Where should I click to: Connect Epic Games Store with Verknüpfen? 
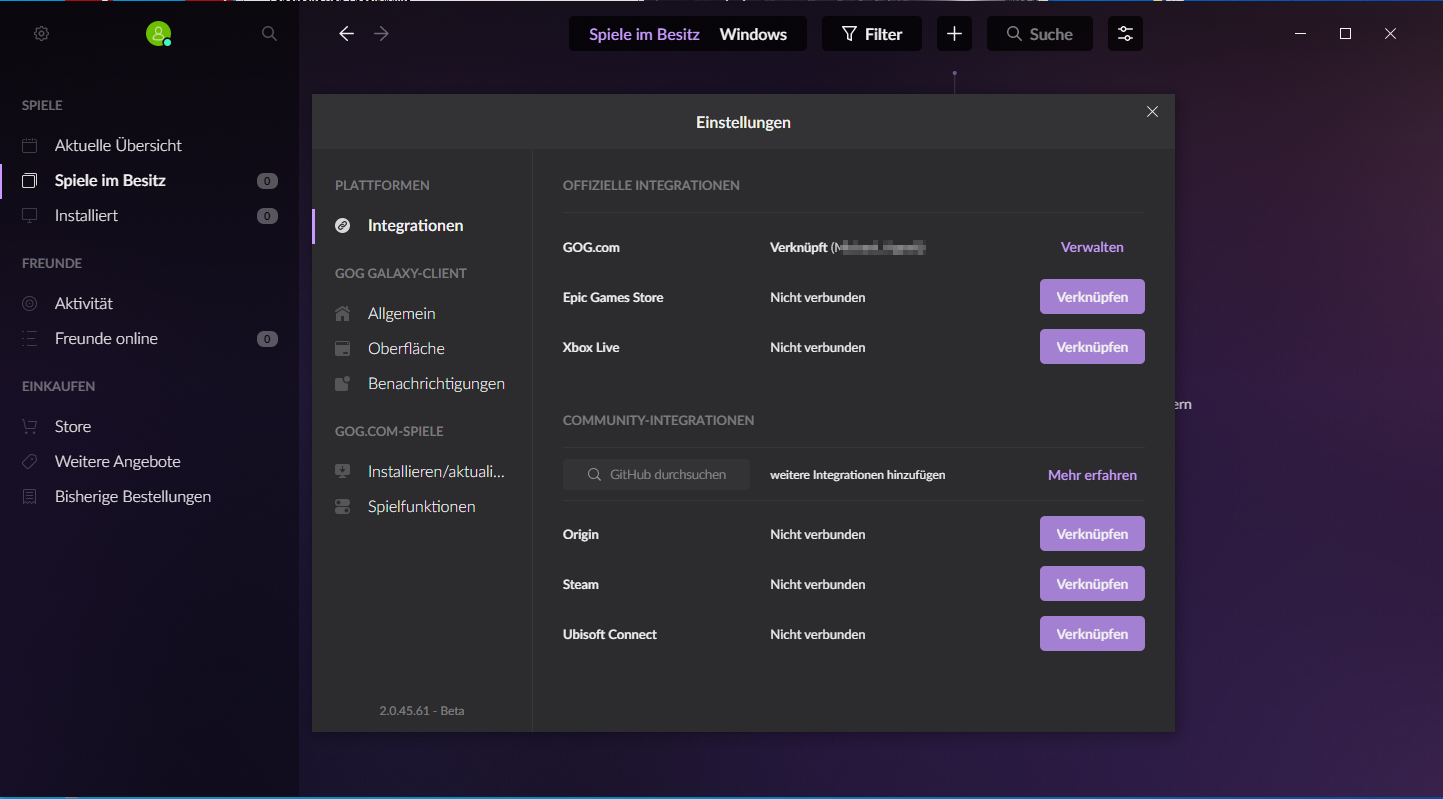1092,297
